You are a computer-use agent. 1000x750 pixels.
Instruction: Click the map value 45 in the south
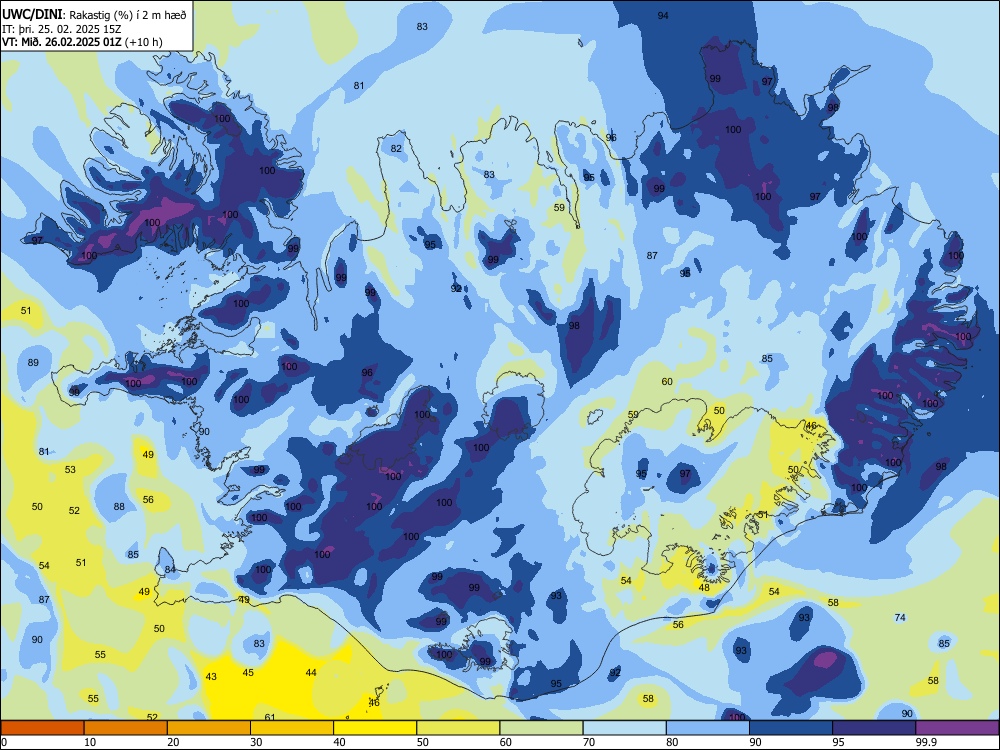point(248,672)
